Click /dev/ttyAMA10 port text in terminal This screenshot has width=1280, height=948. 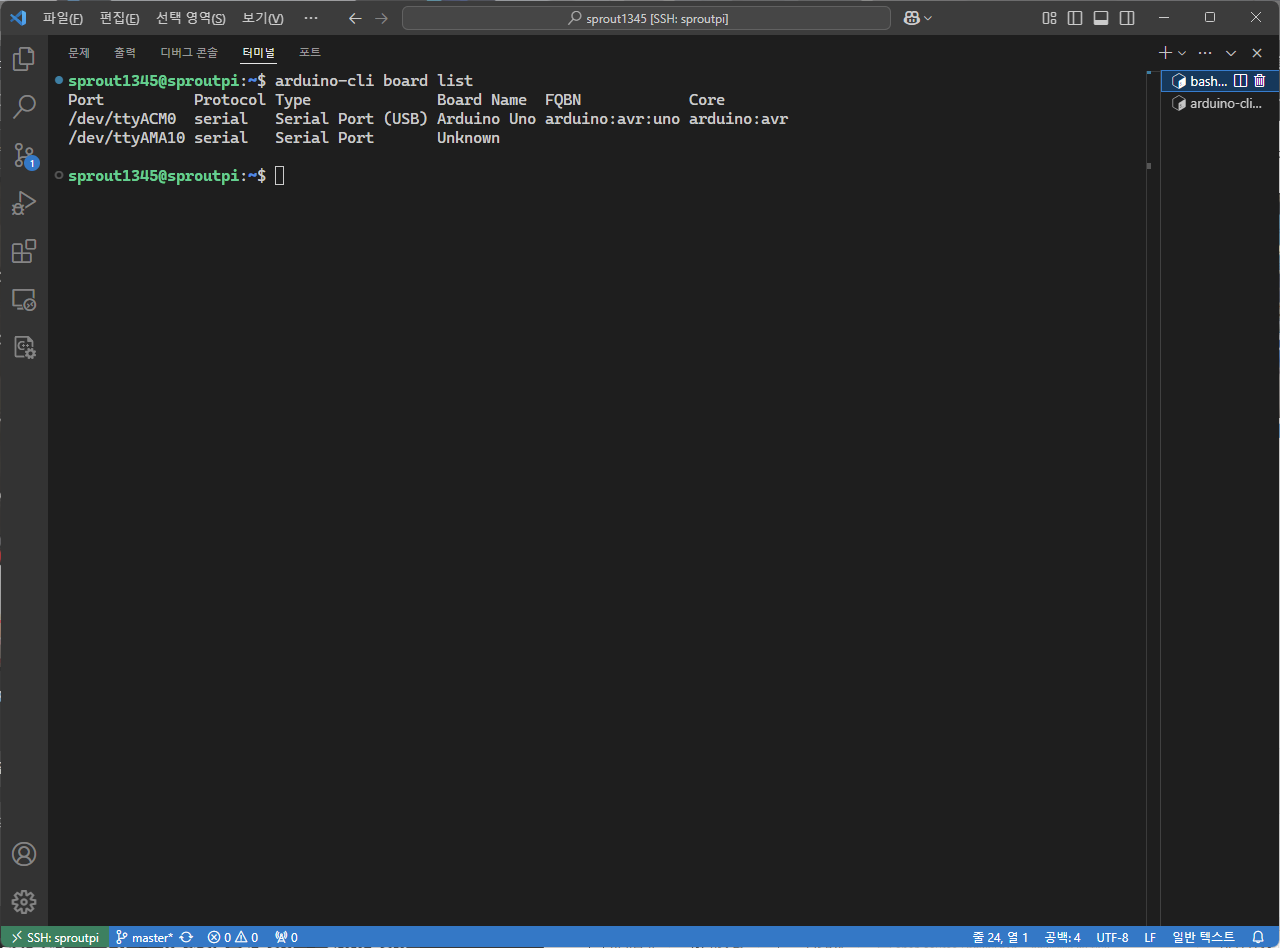point(126,138)
